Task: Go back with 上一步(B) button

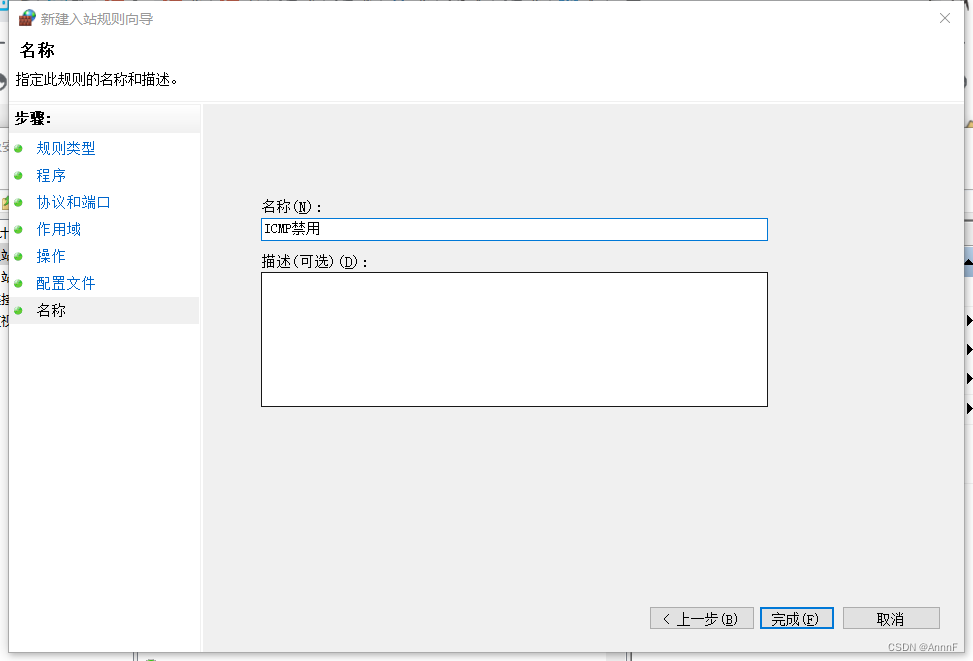Action: click(702, 619)
